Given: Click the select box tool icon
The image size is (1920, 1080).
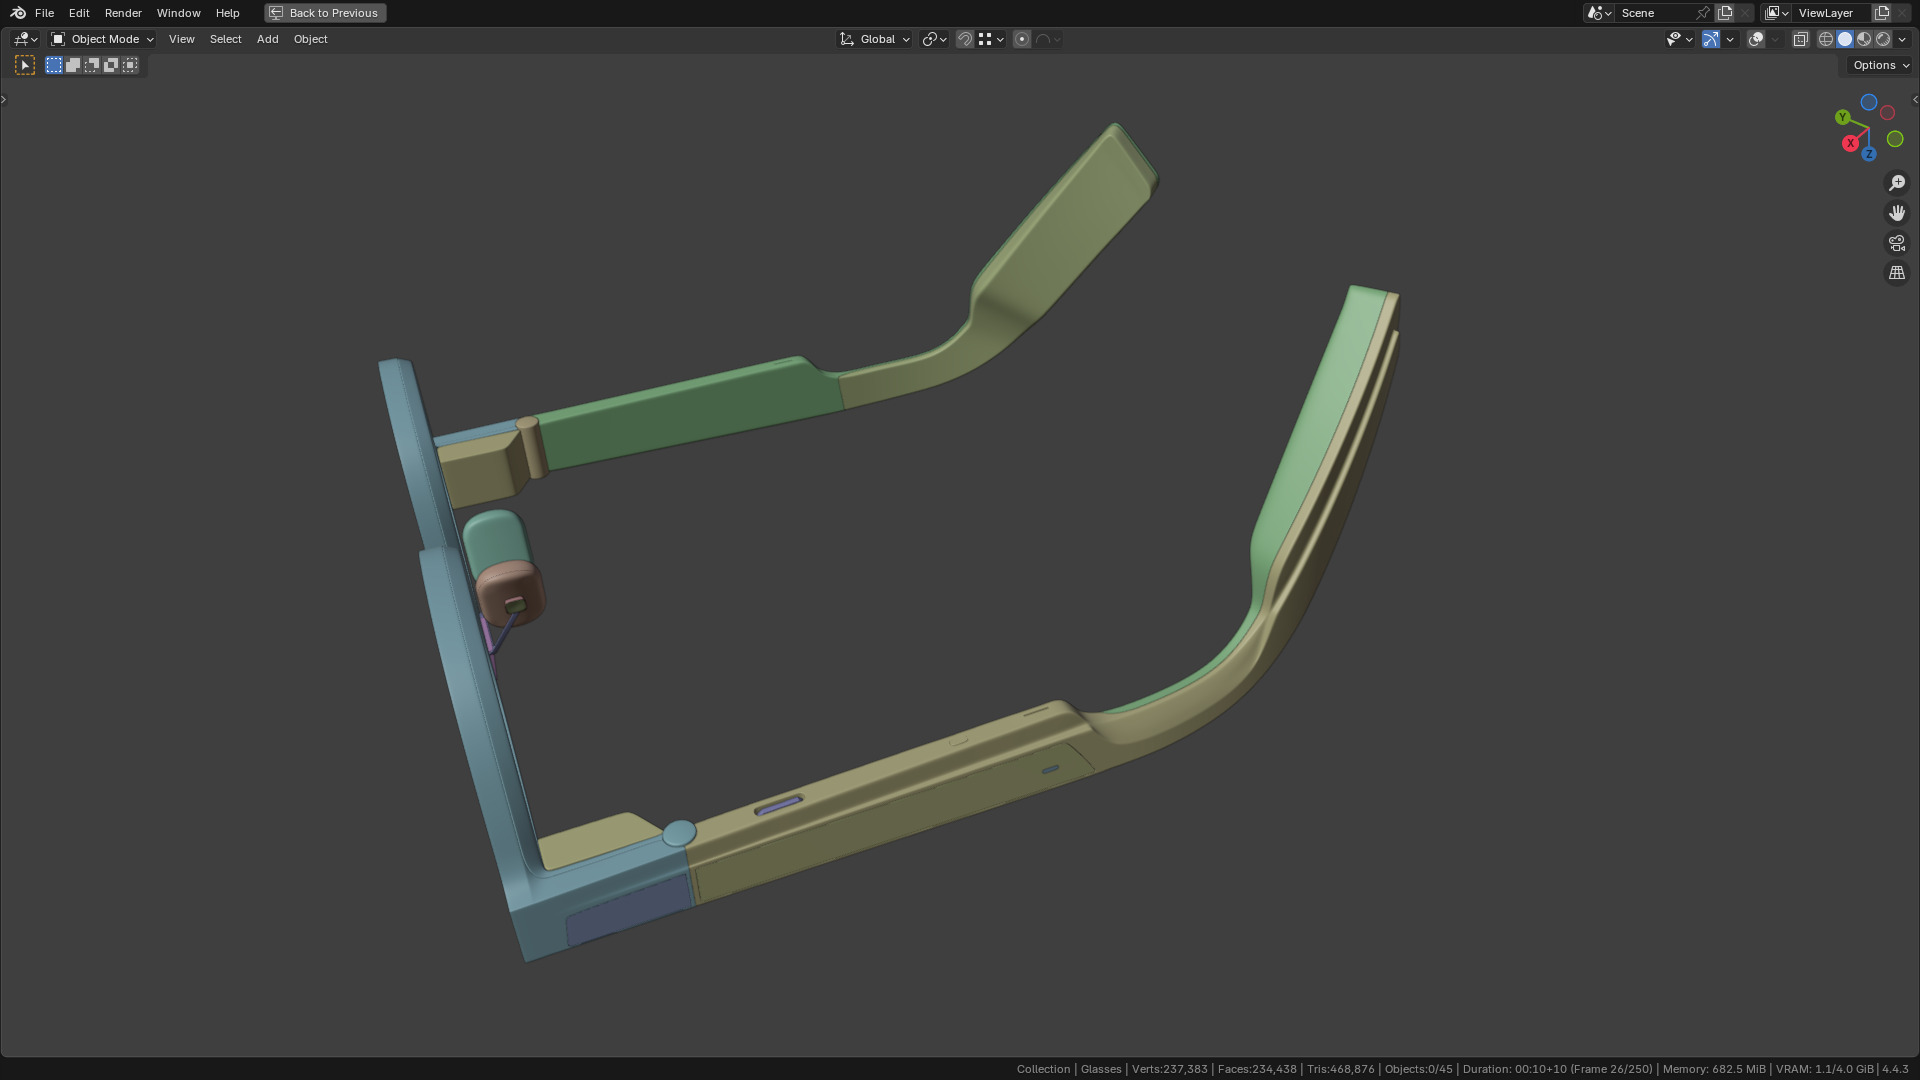Looking at the screenshot, I should click(25, 65).
